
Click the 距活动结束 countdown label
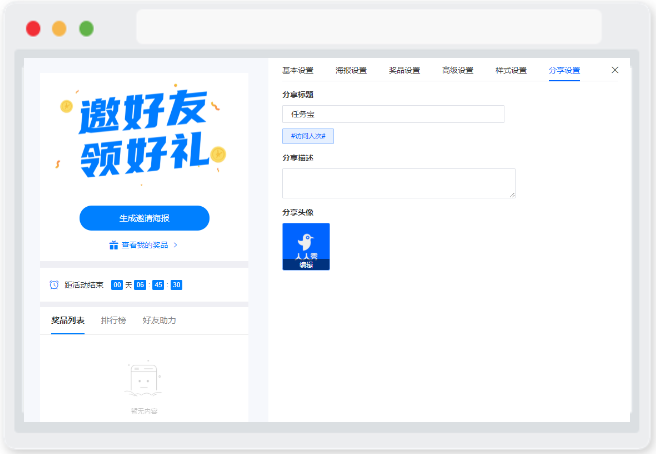click(84, 285)
